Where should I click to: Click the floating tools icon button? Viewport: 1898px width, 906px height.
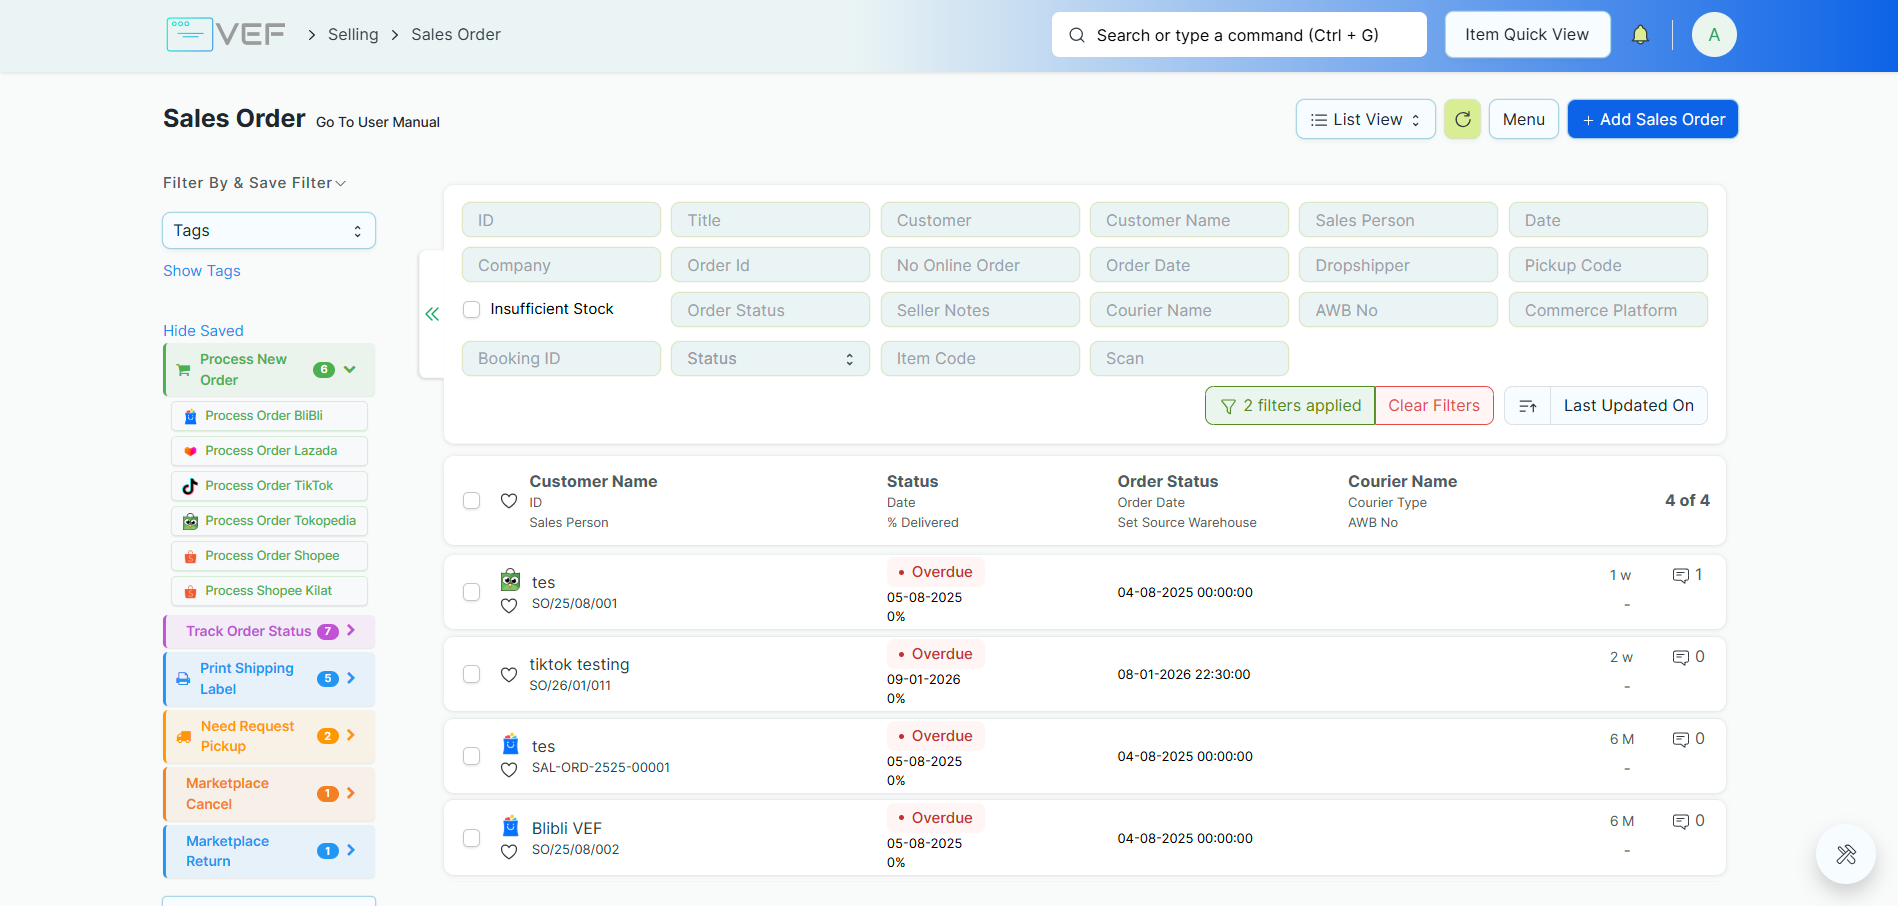click(x=1845, y=854)
